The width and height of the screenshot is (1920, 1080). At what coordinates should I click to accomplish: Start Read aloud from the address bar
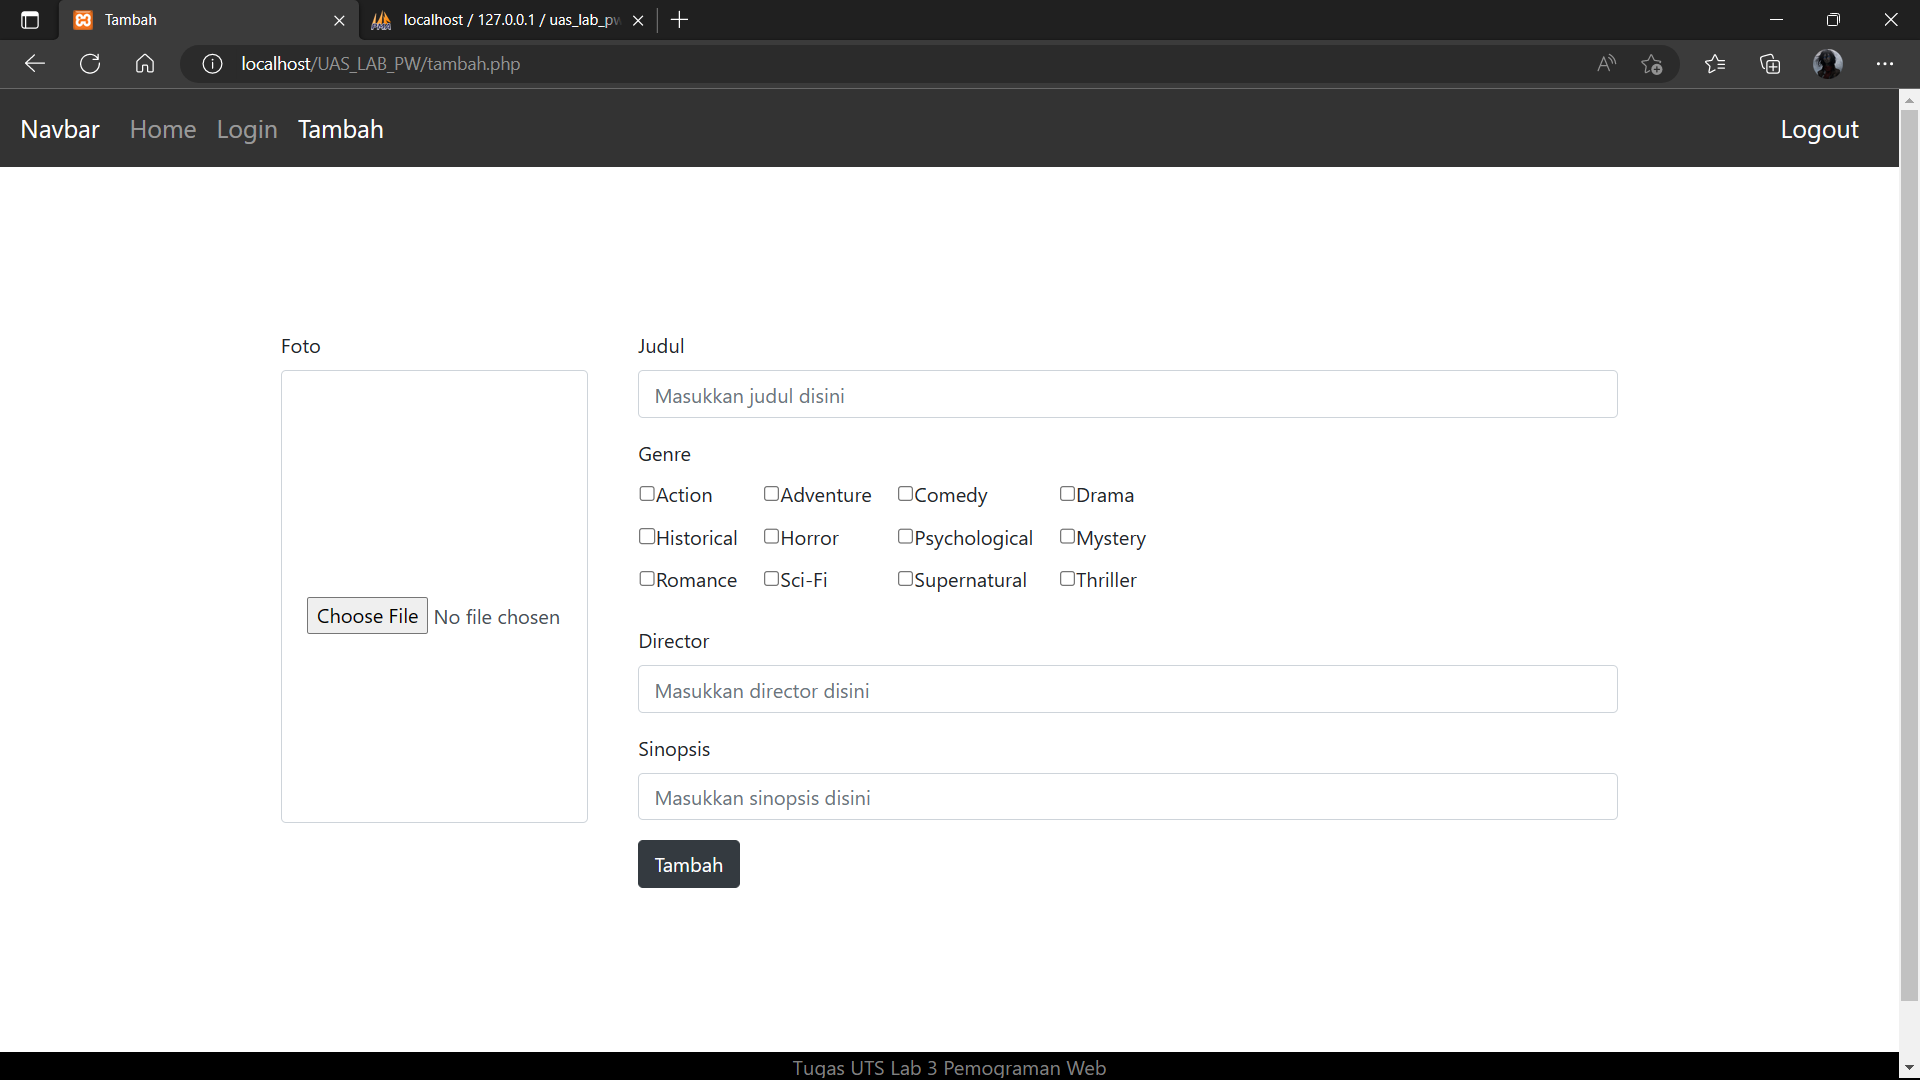coord(1606,63)
